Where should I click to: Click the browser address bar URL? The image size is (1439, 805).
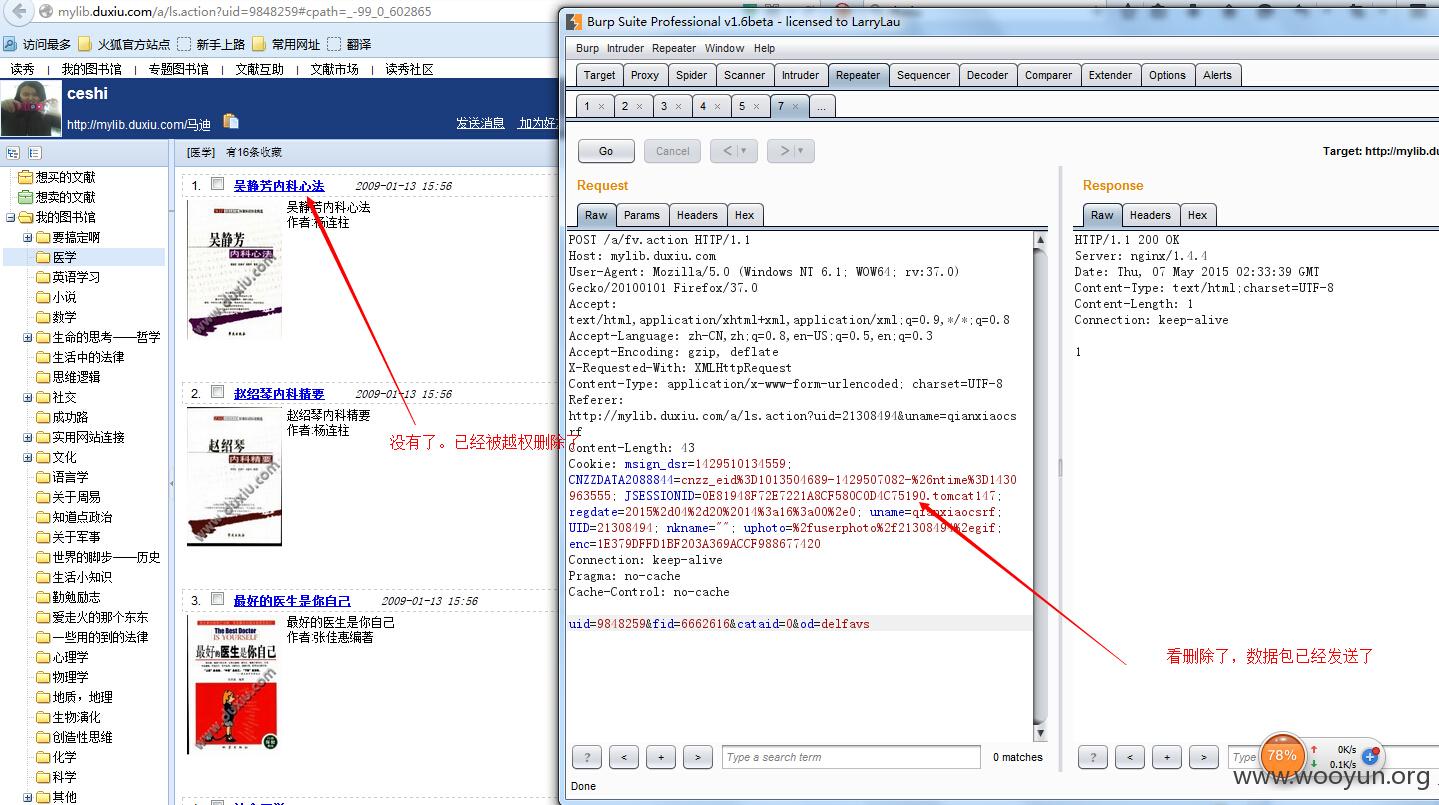[x=245, y=12]
